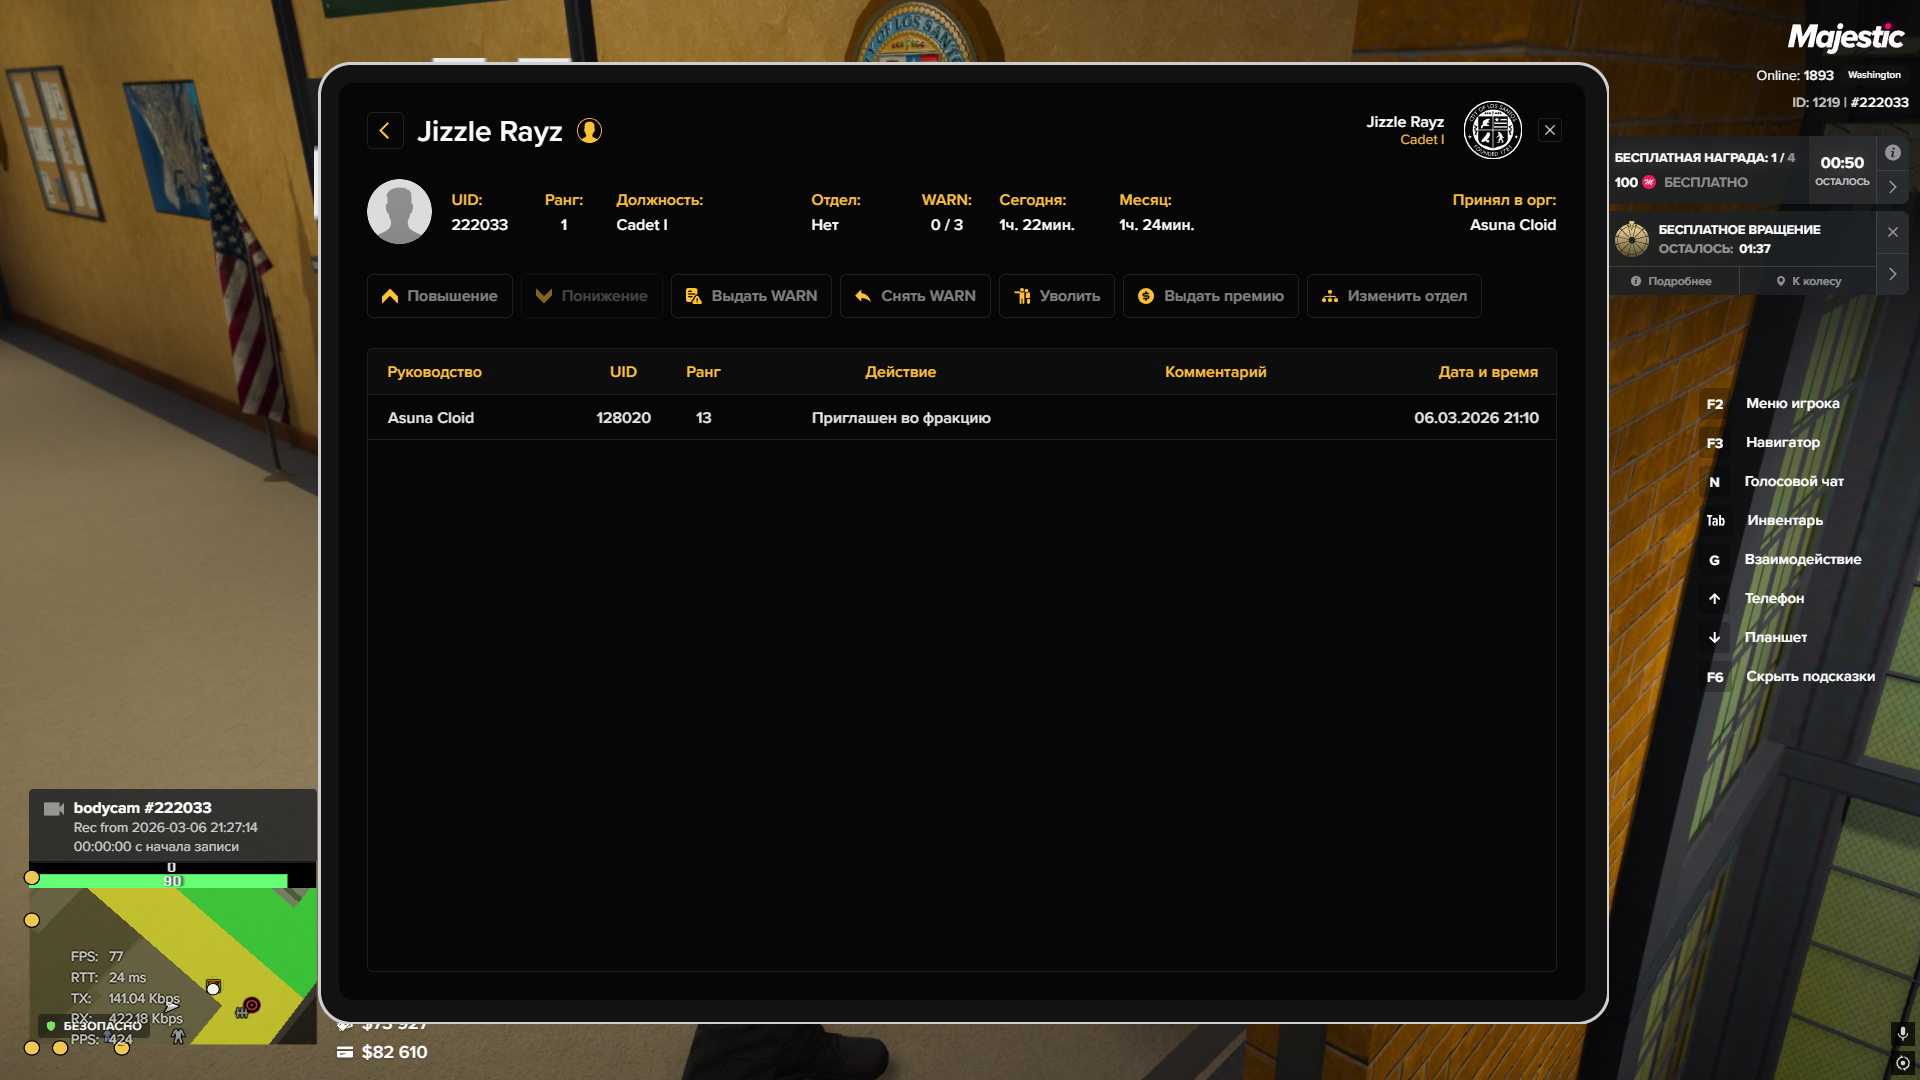This screenshot has height=1080, width=1920.
Task: Expand the free spin panel chevron
Action: (x=1892, y=274)
